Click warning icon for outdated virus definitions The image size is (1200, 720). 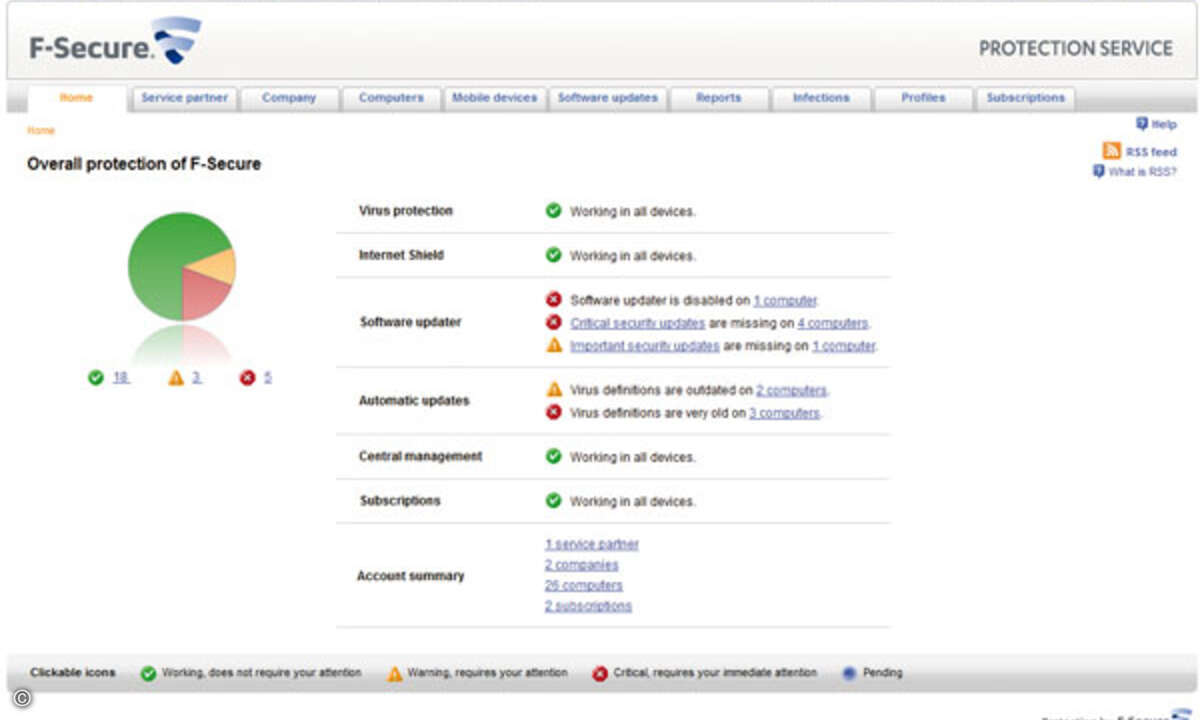pos(553,389)
